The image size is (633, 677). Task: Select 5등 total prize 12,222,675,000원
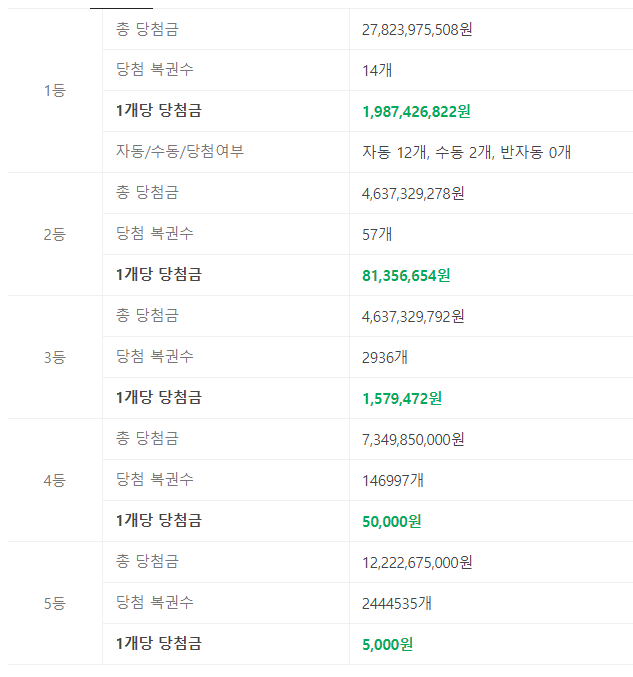(417, 563)
